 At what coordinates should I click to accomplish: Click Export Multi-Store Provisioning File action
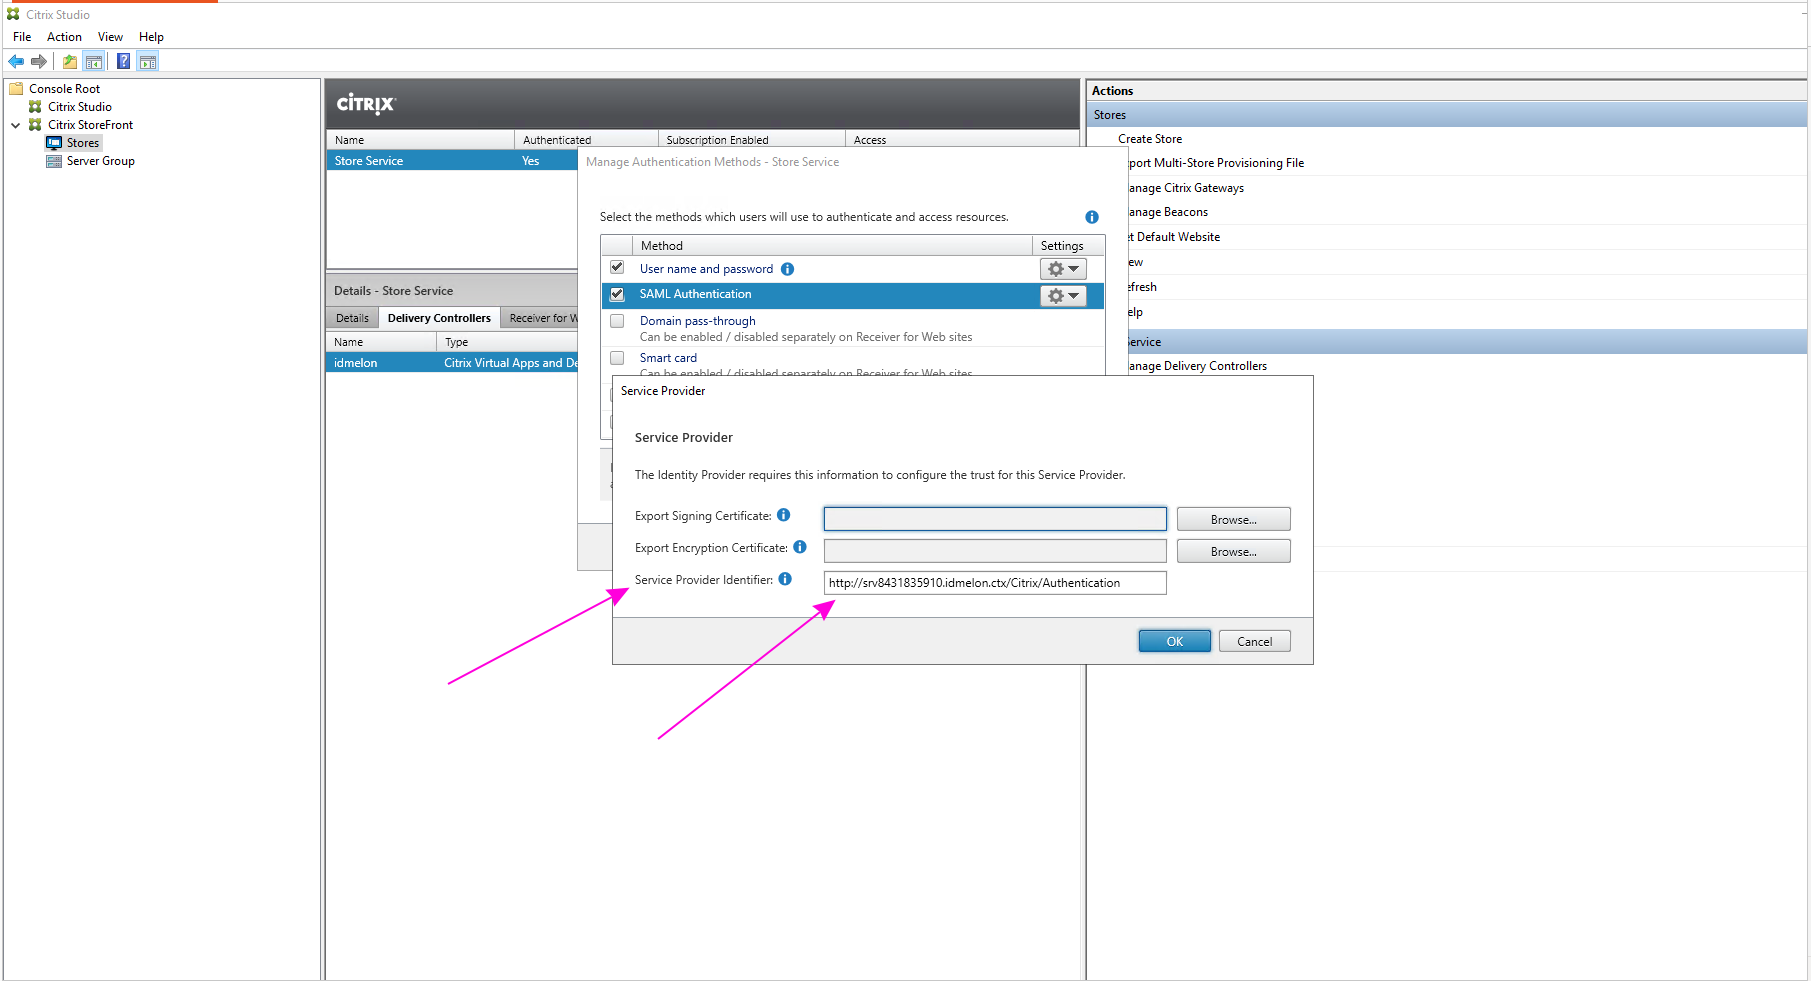[x=1216, y=163]
